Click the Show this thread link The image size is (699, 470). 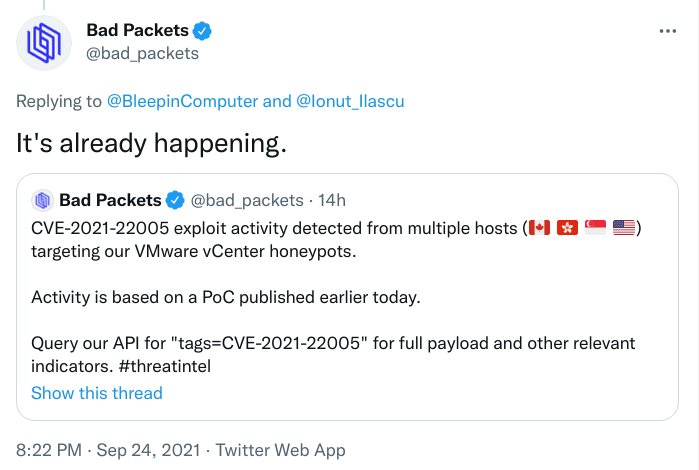tap(97, 393)
